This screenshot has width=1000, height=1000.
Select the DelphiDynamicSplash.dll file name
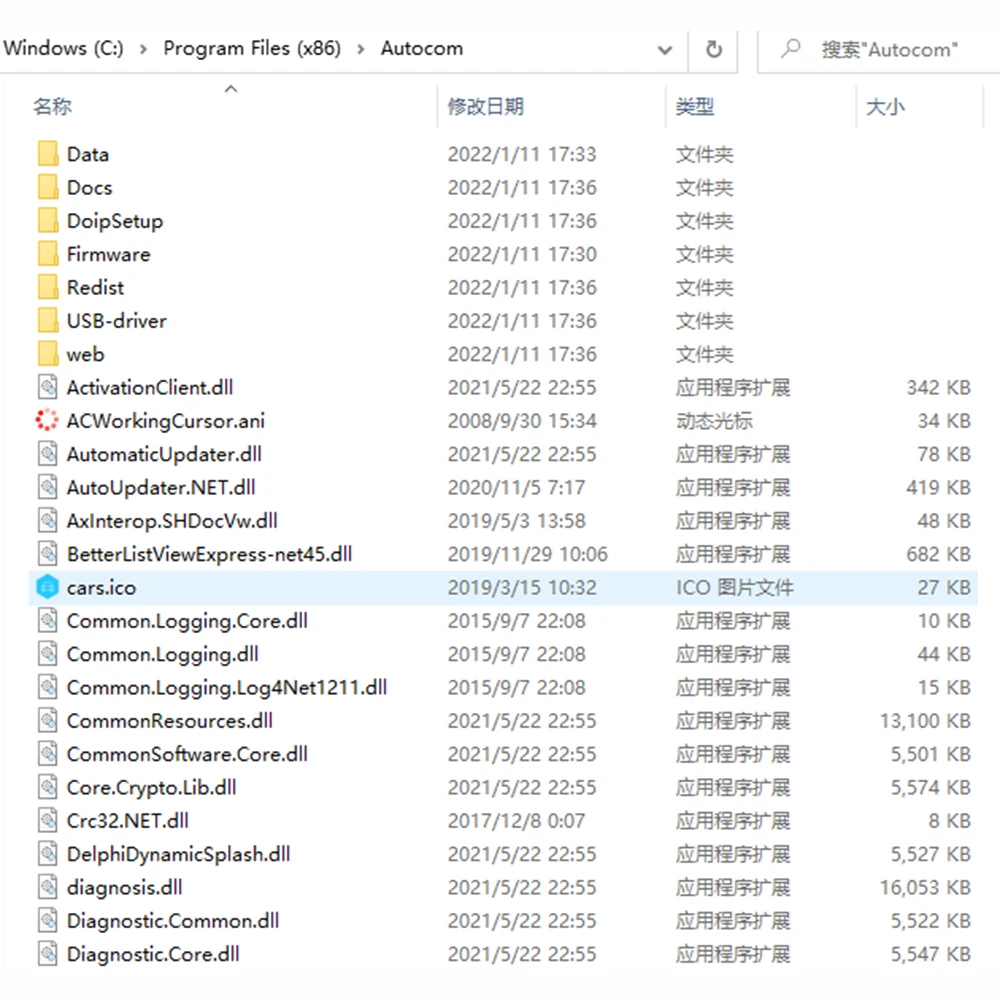[x=179, y=854]
